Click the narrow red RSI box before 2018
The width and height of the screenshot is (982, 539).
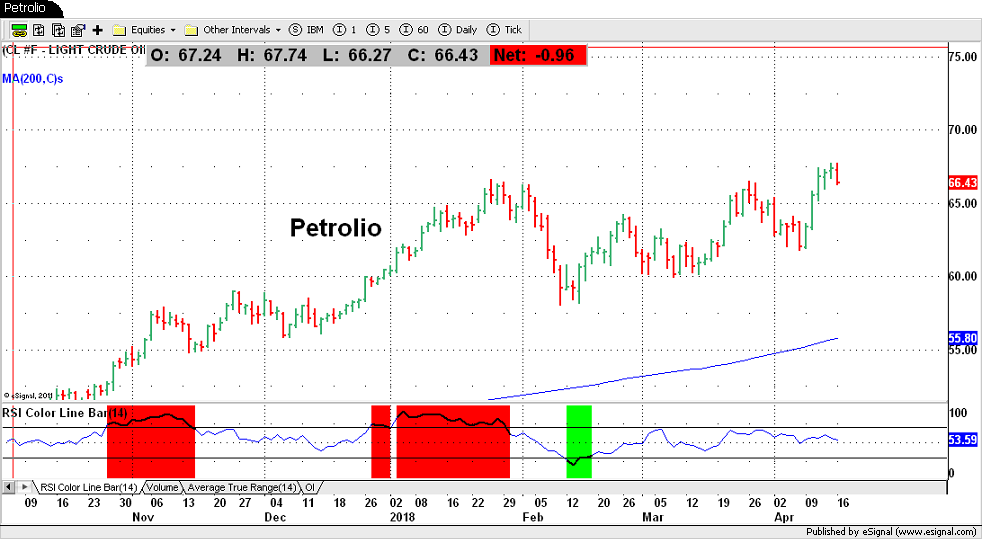coord(381,442)
